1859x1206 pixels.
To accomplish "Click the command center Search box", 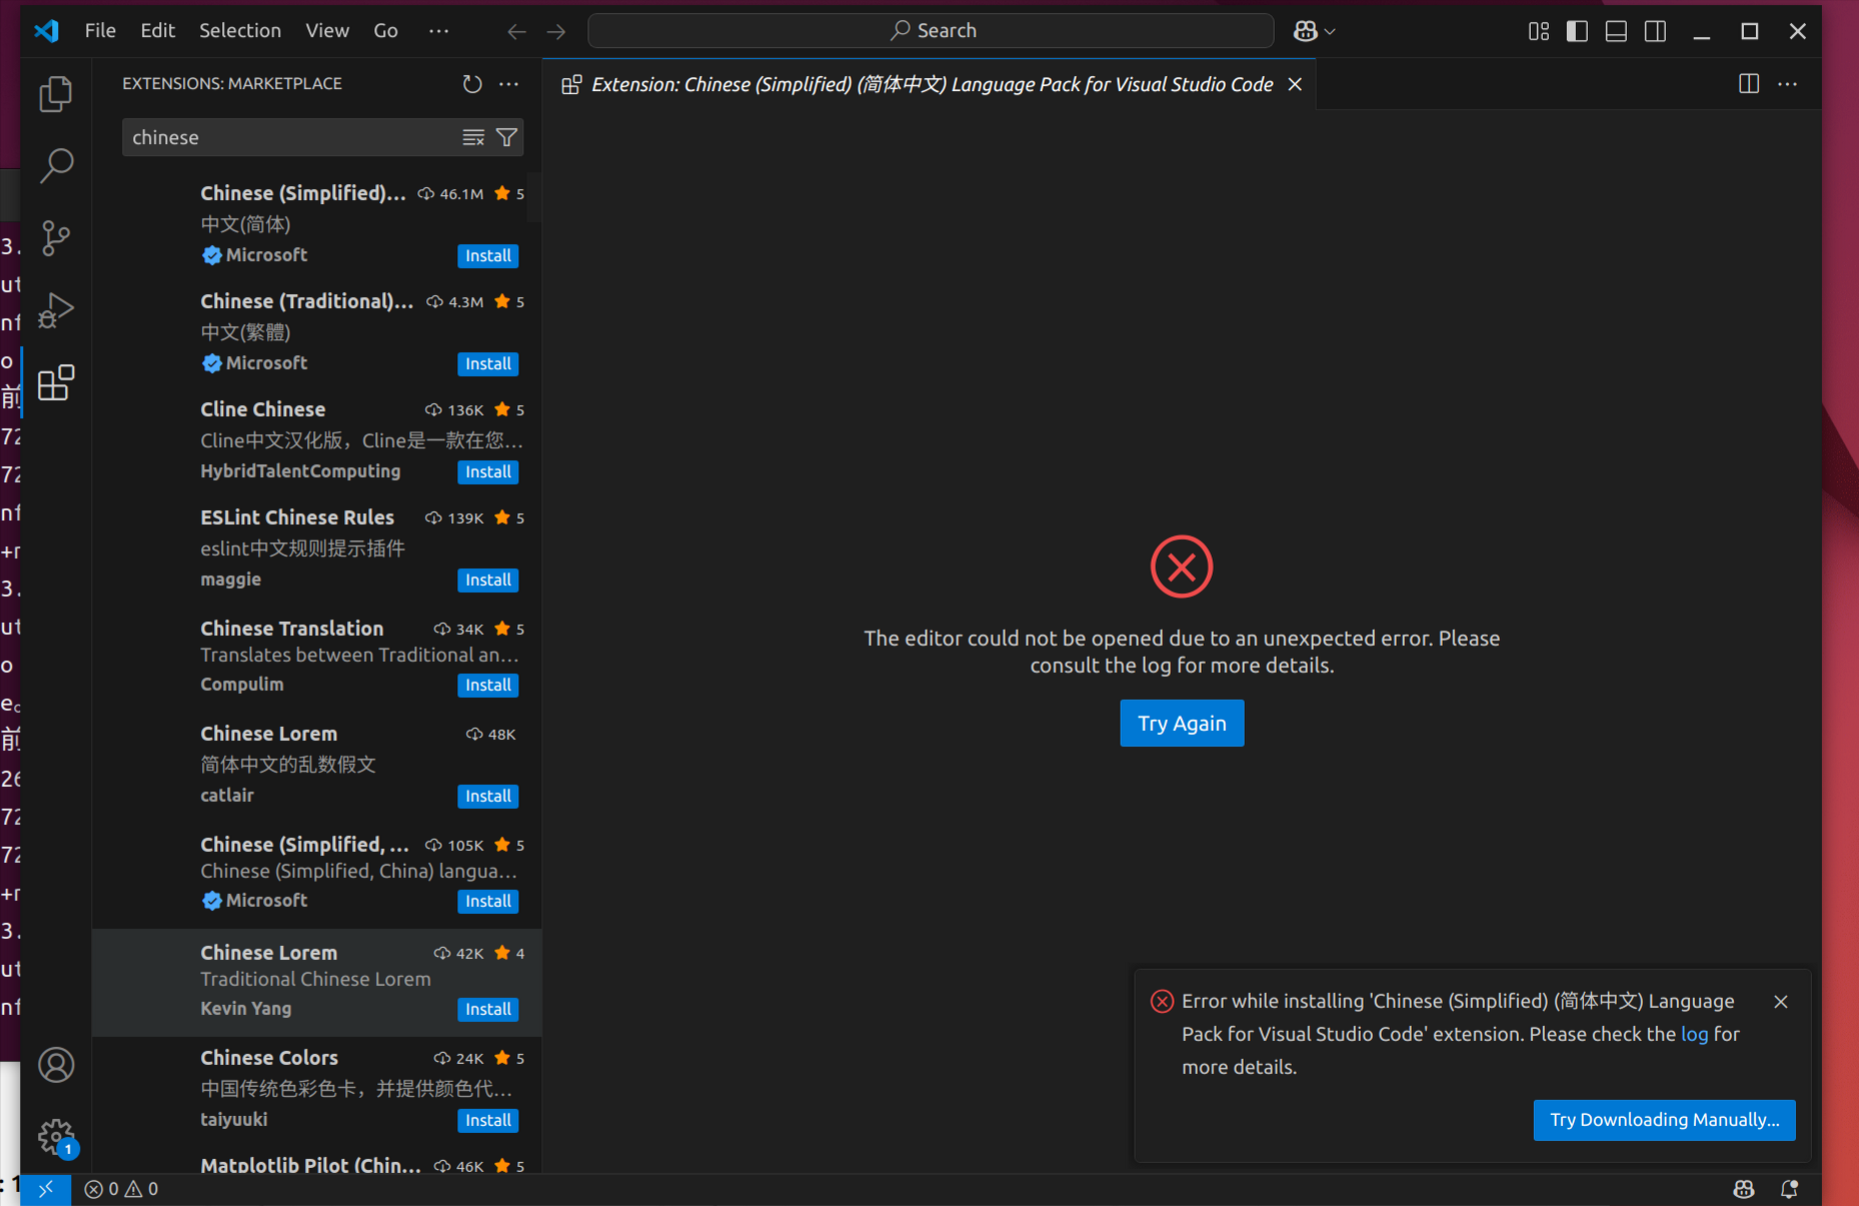I will 931,31.
